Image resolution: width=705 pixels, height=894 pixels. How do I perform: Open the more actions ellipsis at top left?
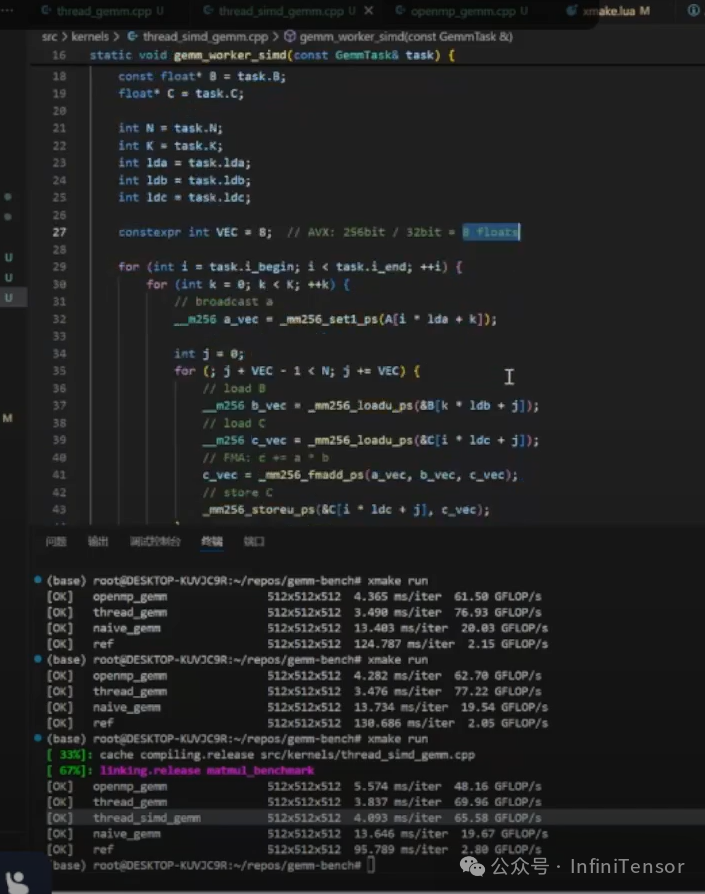click(7, 10)
